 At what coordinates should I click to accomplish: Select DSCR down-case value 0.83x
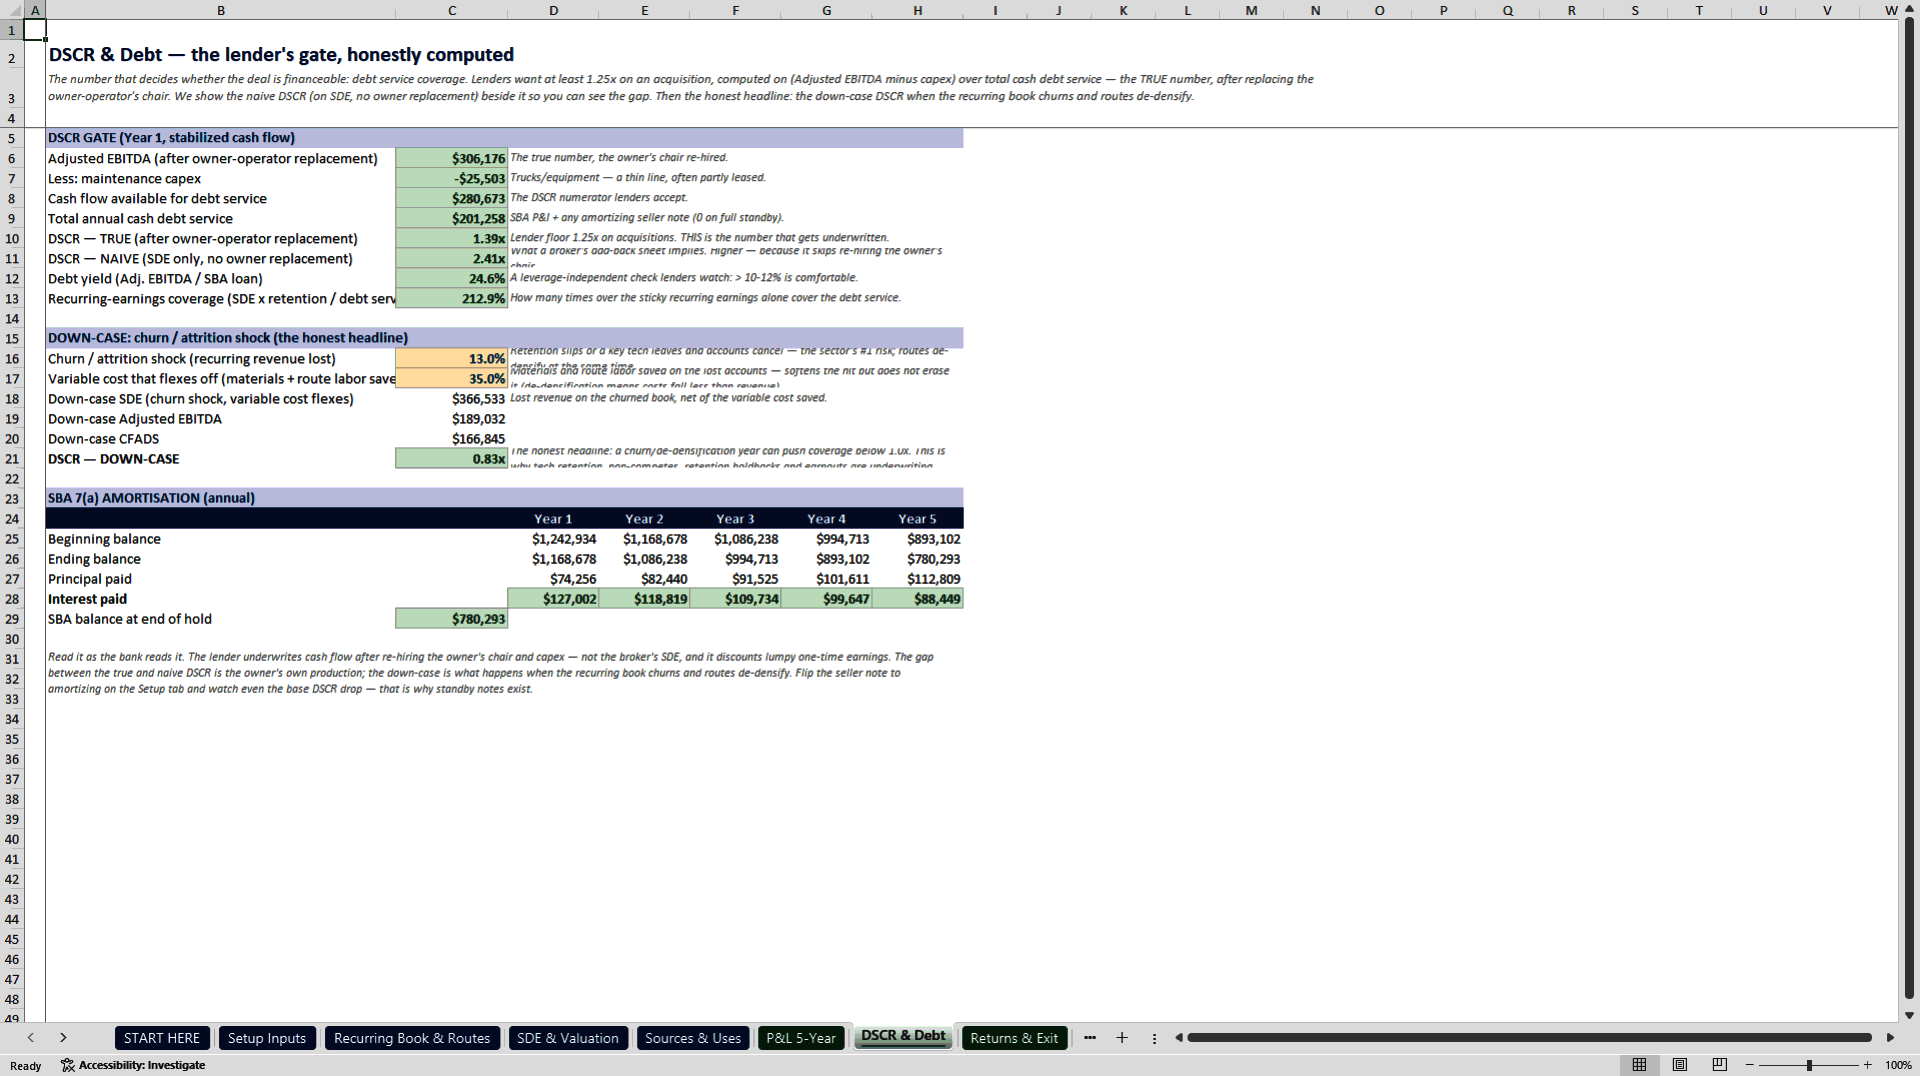click(452, 459)
